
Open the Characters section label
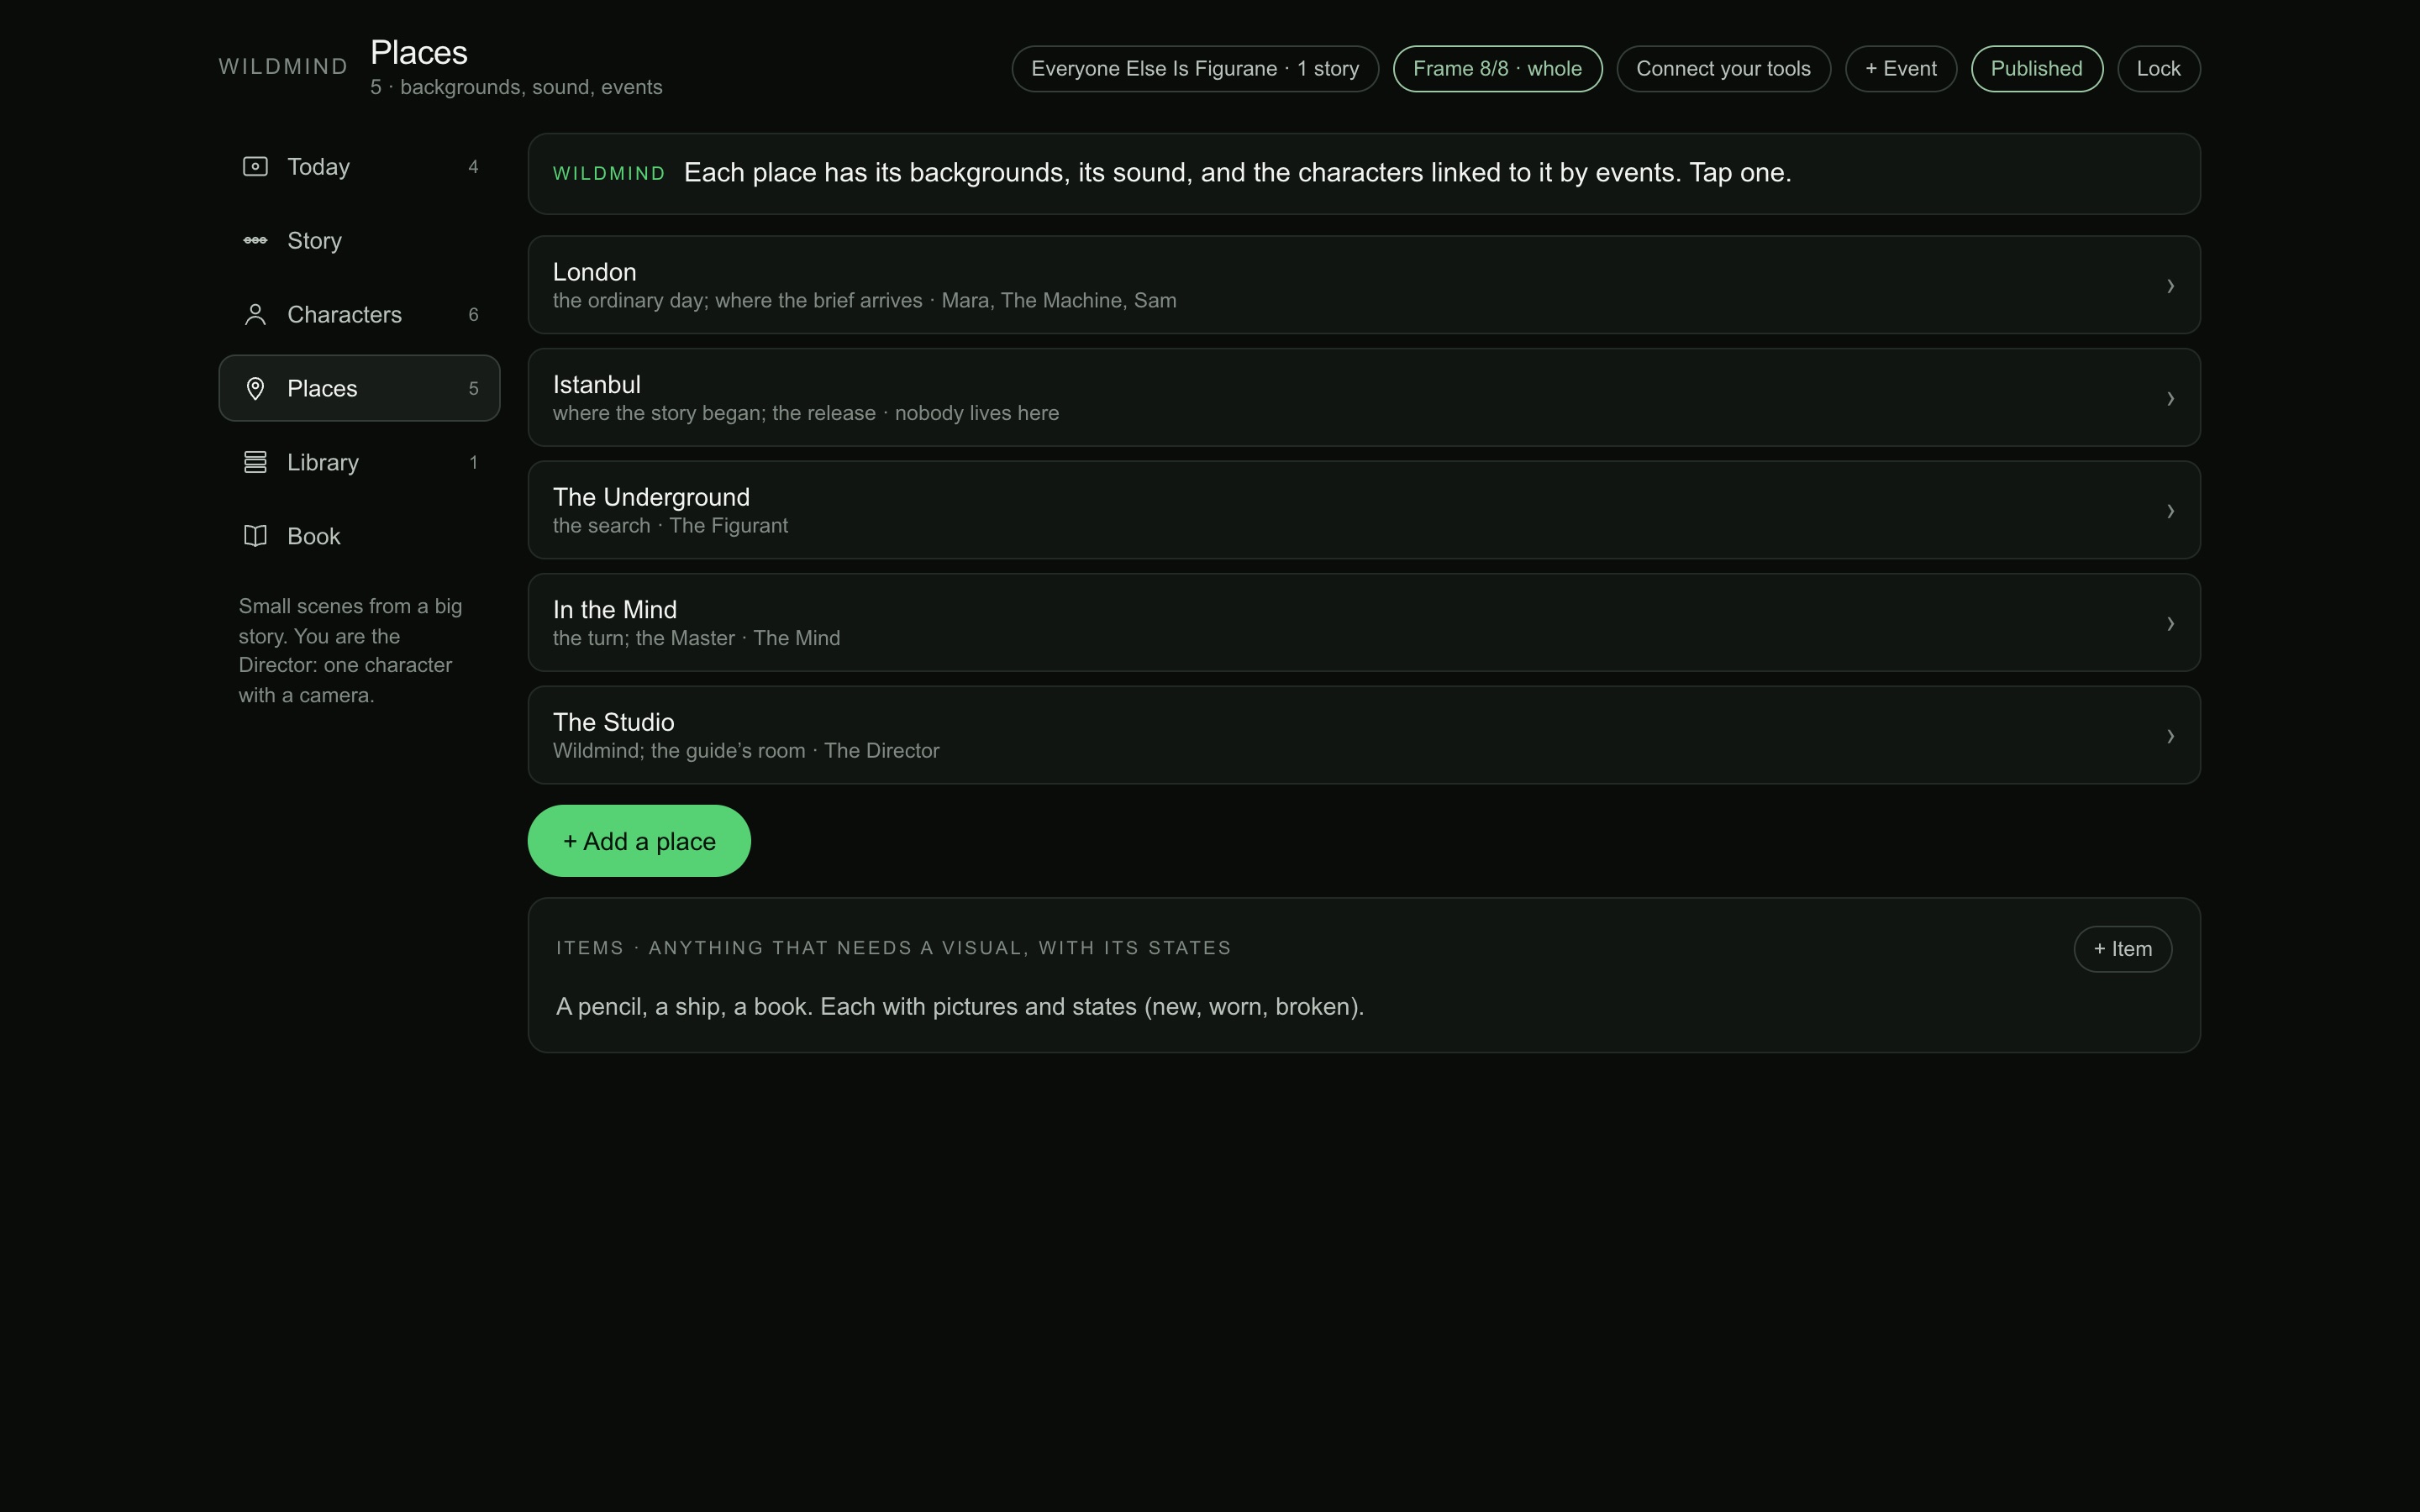(344, 315)
